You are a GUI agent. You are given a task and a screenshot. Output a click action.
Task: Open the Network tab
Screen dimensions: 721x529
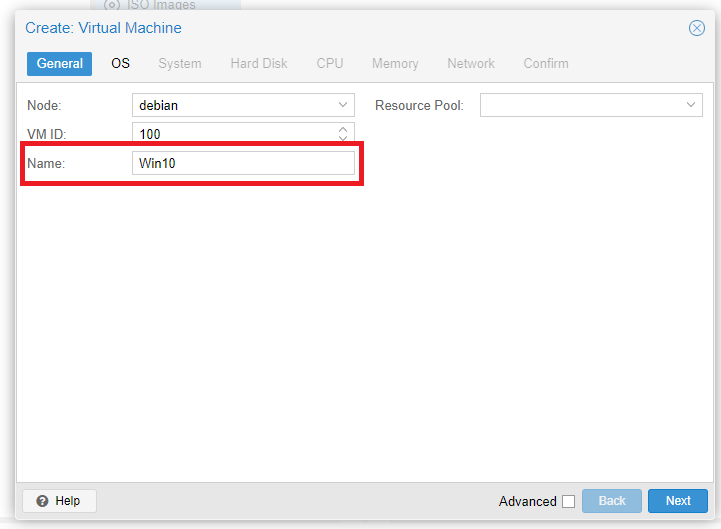471,63
